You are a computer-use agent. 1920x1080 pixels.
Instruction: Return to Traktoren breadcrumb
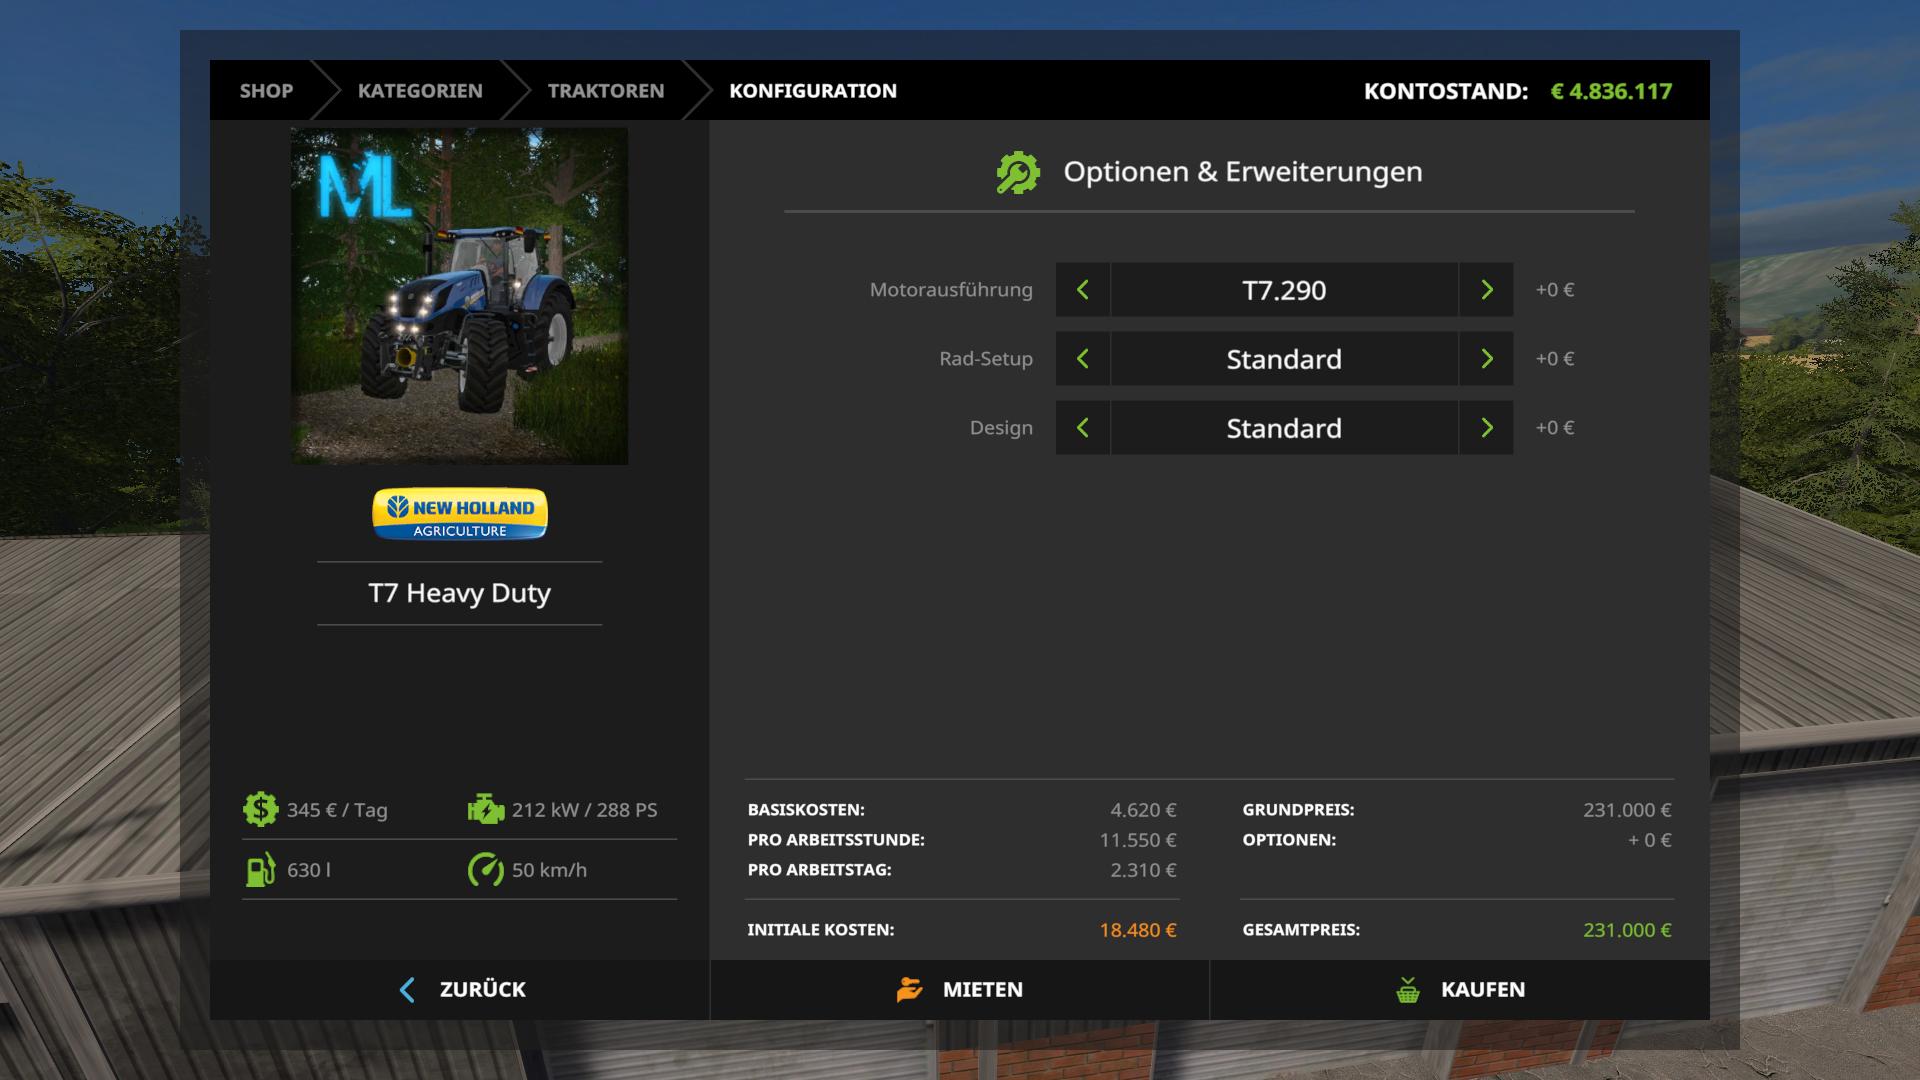click(x=605, y=91)
